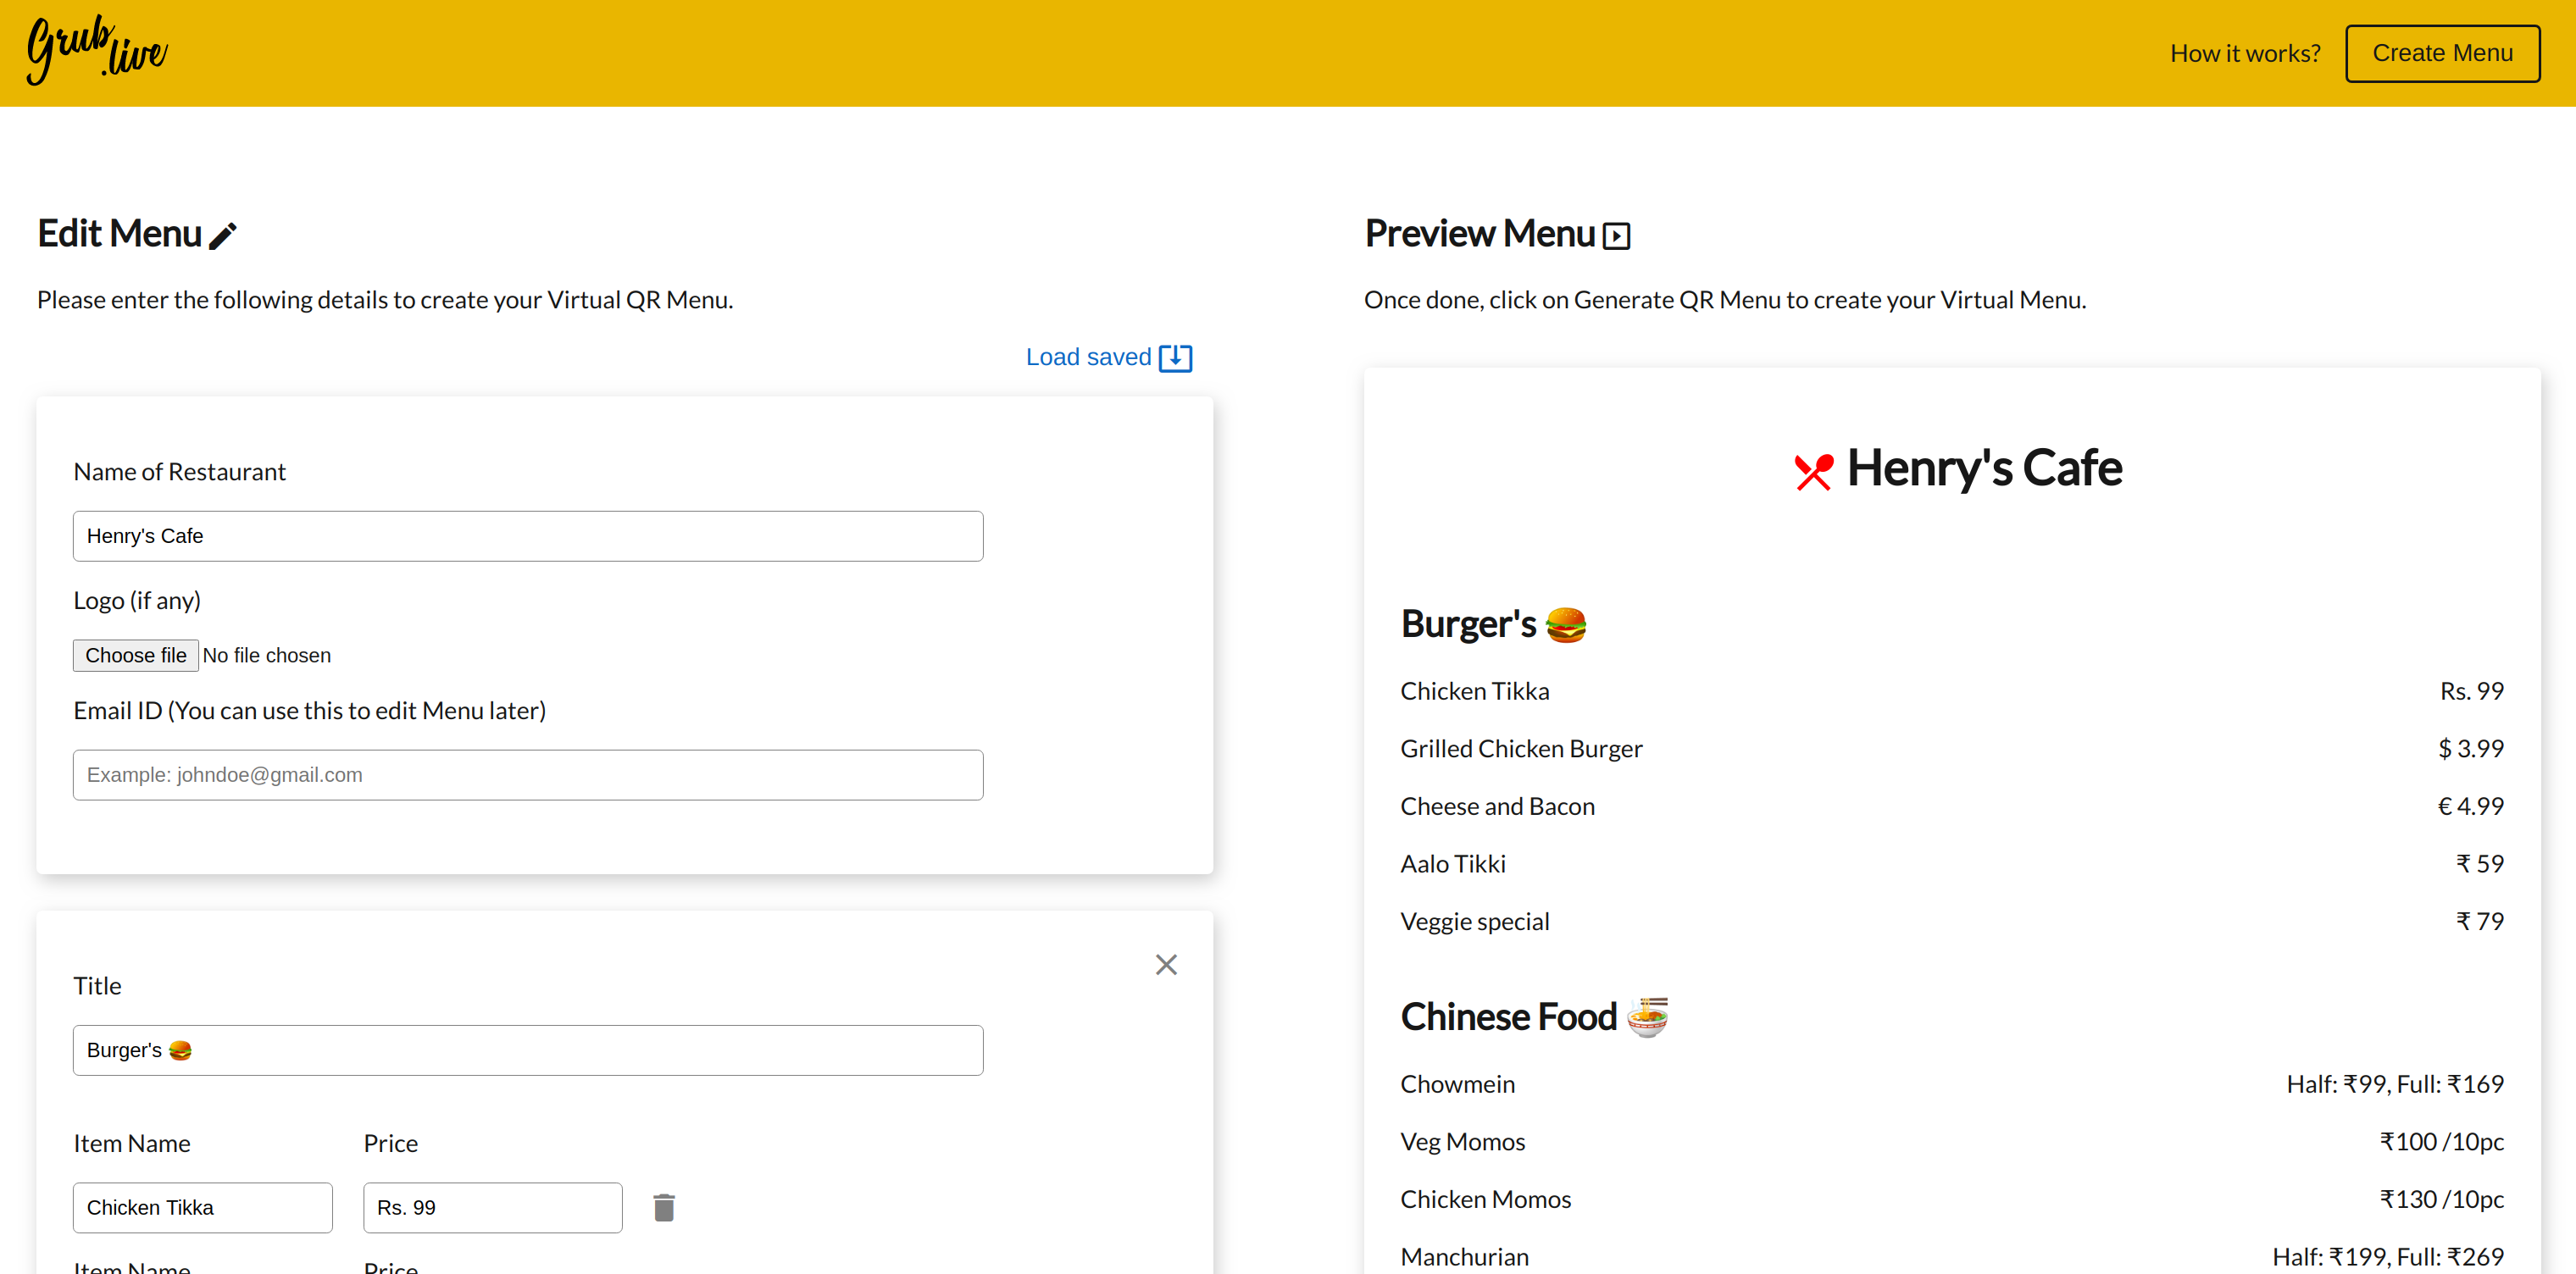Image resolution: width=2576 pixels, height=1274 pixels.
Task: Click Chicken Momos in the preview
Action: point(1486,1200)
